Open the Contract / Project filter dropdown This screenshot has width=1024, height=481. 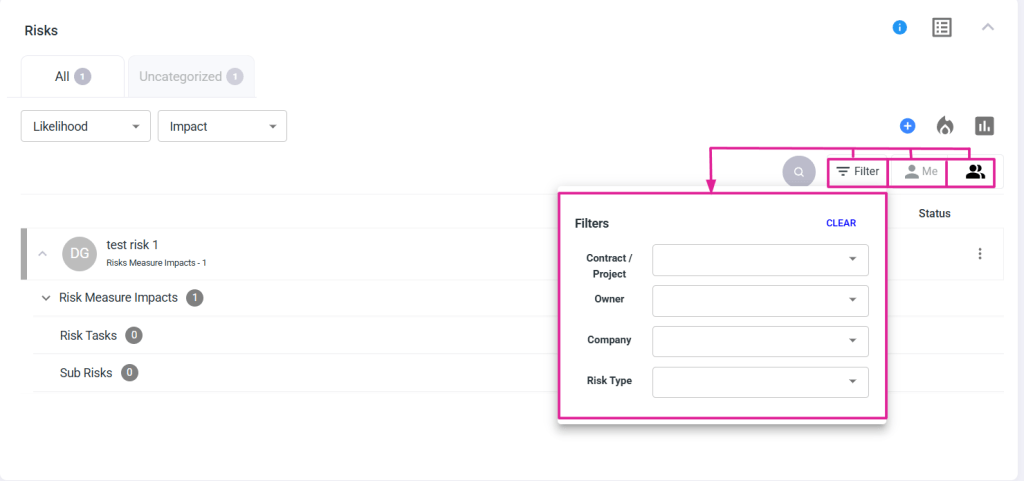[x=760, y=260]
